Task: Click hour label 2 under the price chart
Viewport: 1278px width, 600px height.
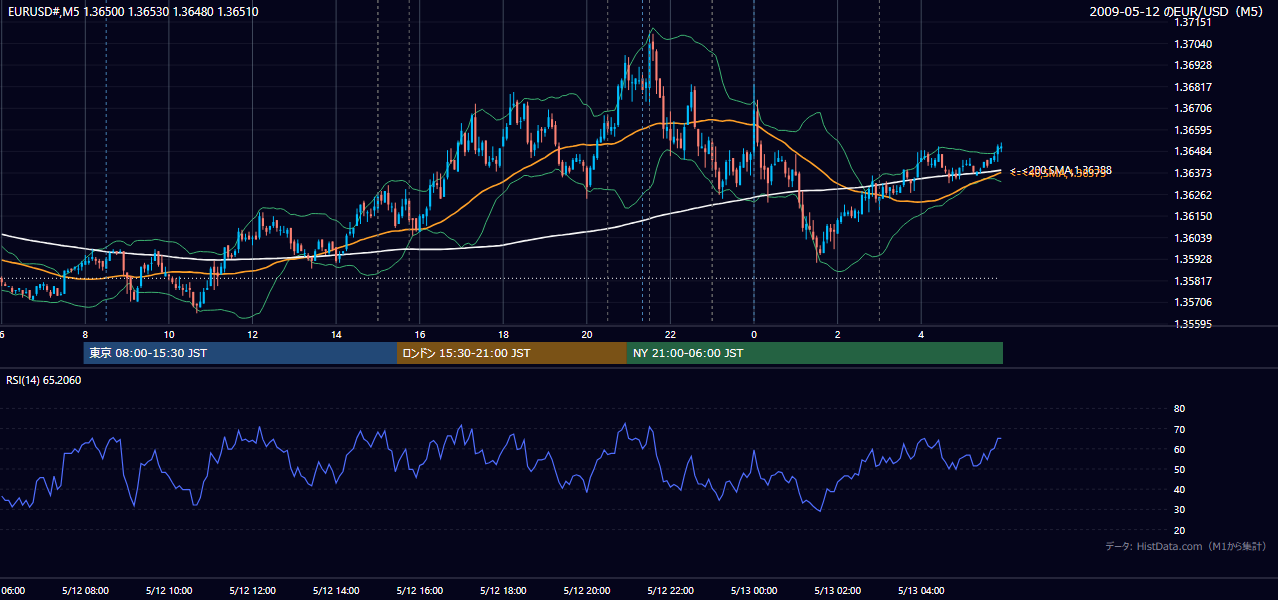Action: coord(838,335)
